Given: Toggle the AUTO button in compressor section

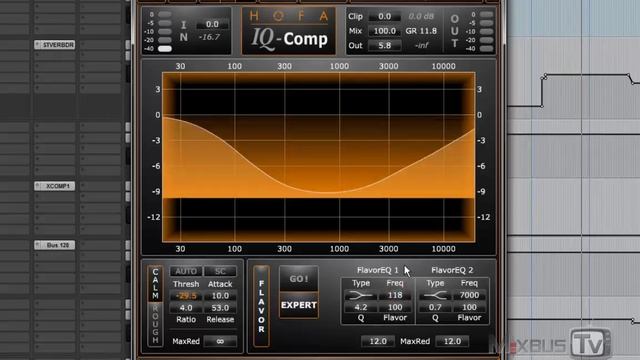Looking at the screenshot, I should (186, 271).
